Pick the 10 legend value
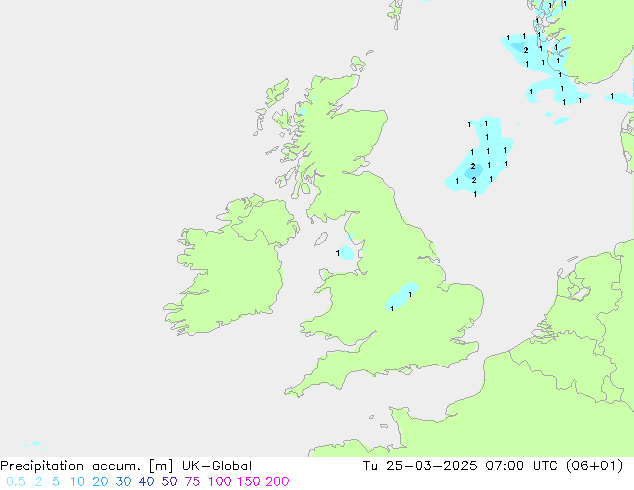 pyautogui.click(x=77, y=482)
